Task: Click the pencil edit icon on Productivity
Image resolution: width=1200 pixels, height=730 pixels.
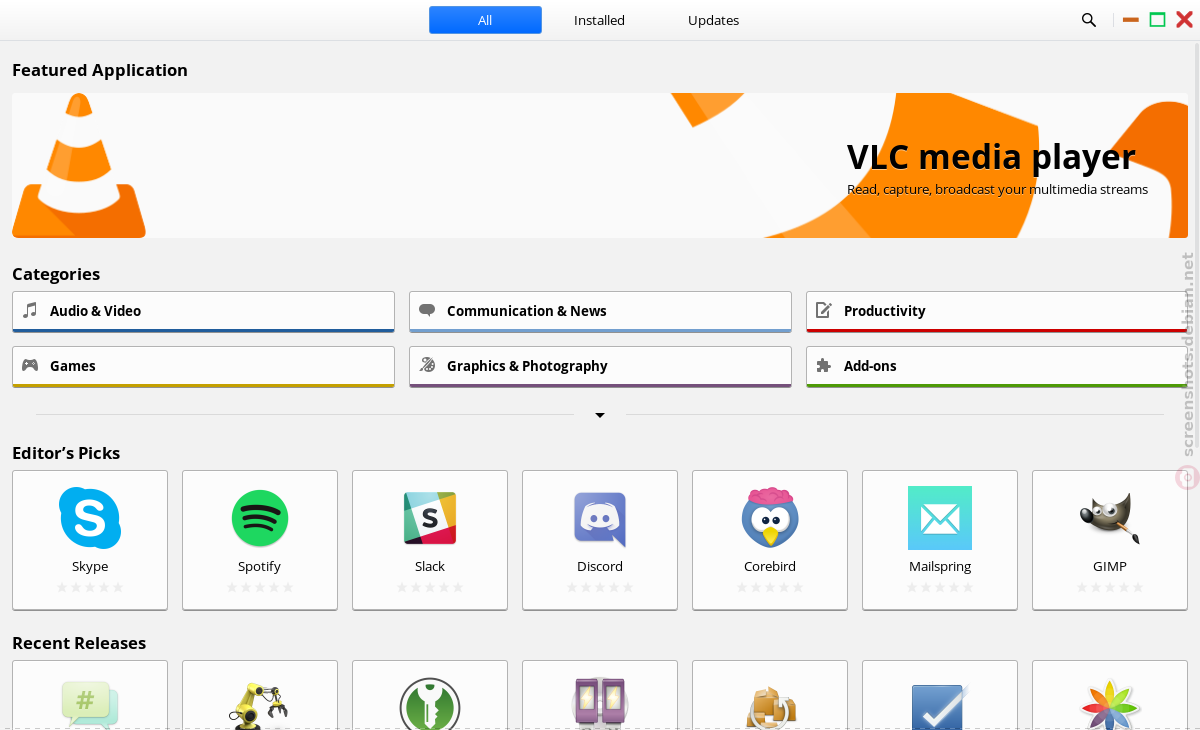Action: coord(824,310)
